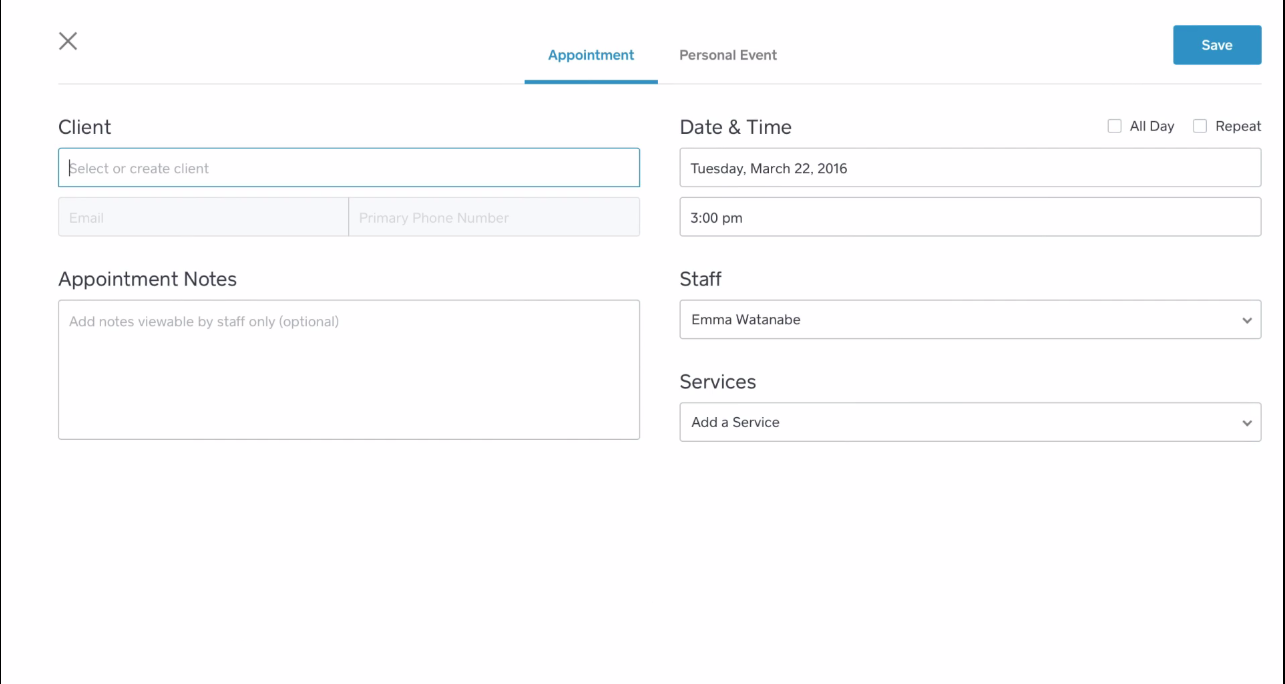1285x684 pixels.
Task: Click the Client section heading
Action: (x=85, y=127)
